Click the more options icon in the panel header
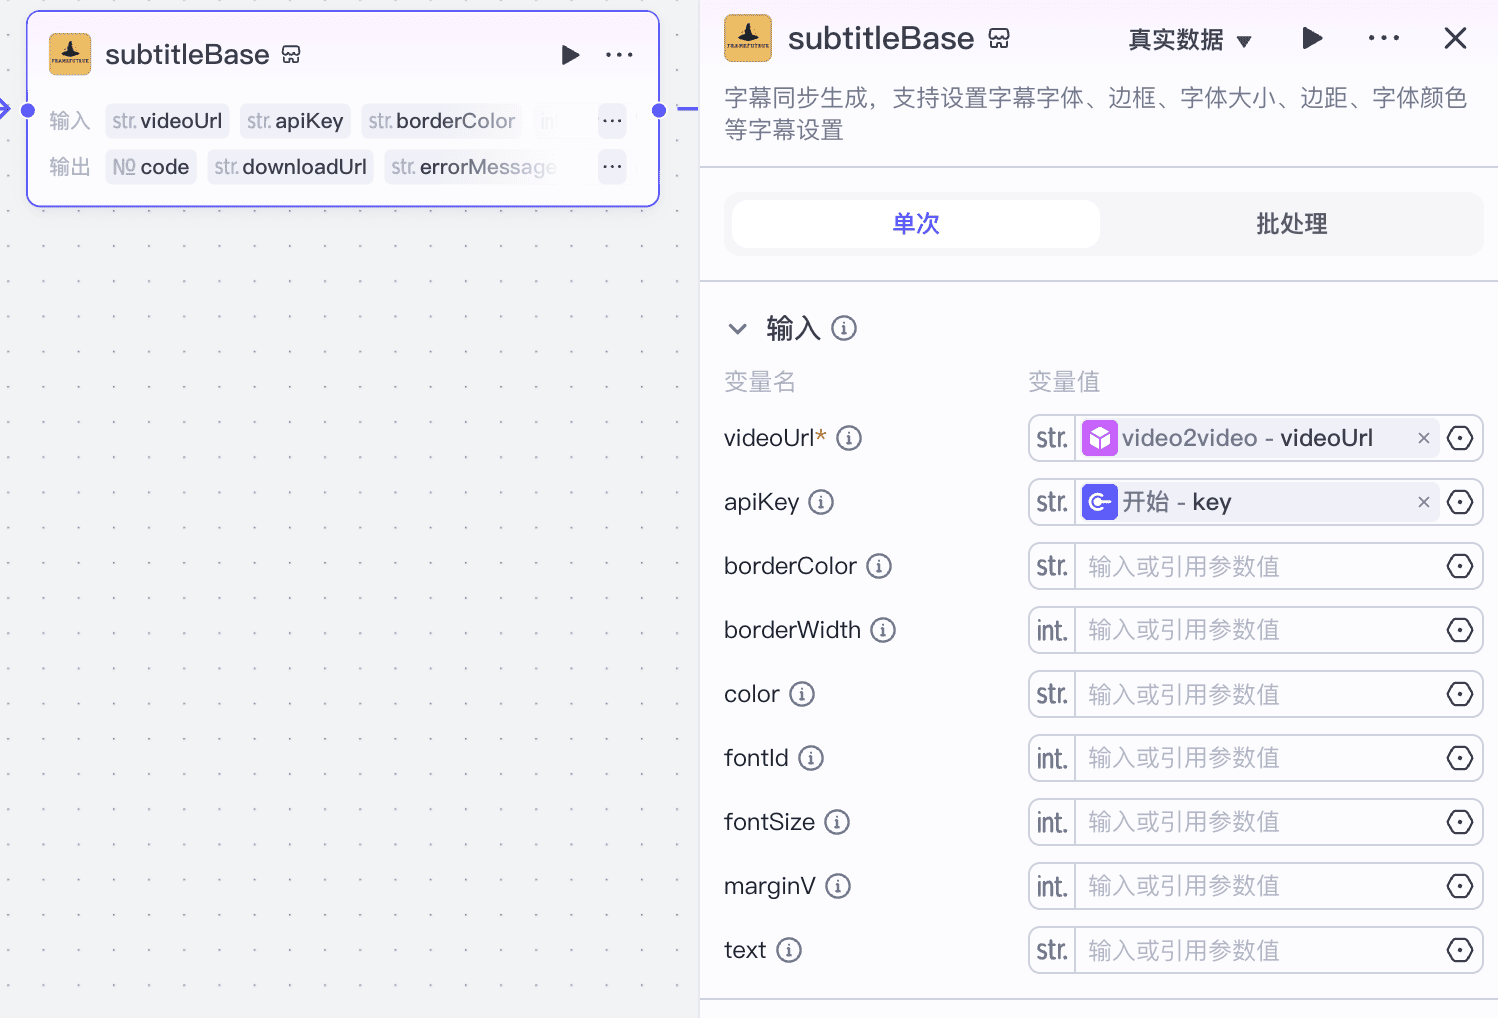 point(1383,38)
